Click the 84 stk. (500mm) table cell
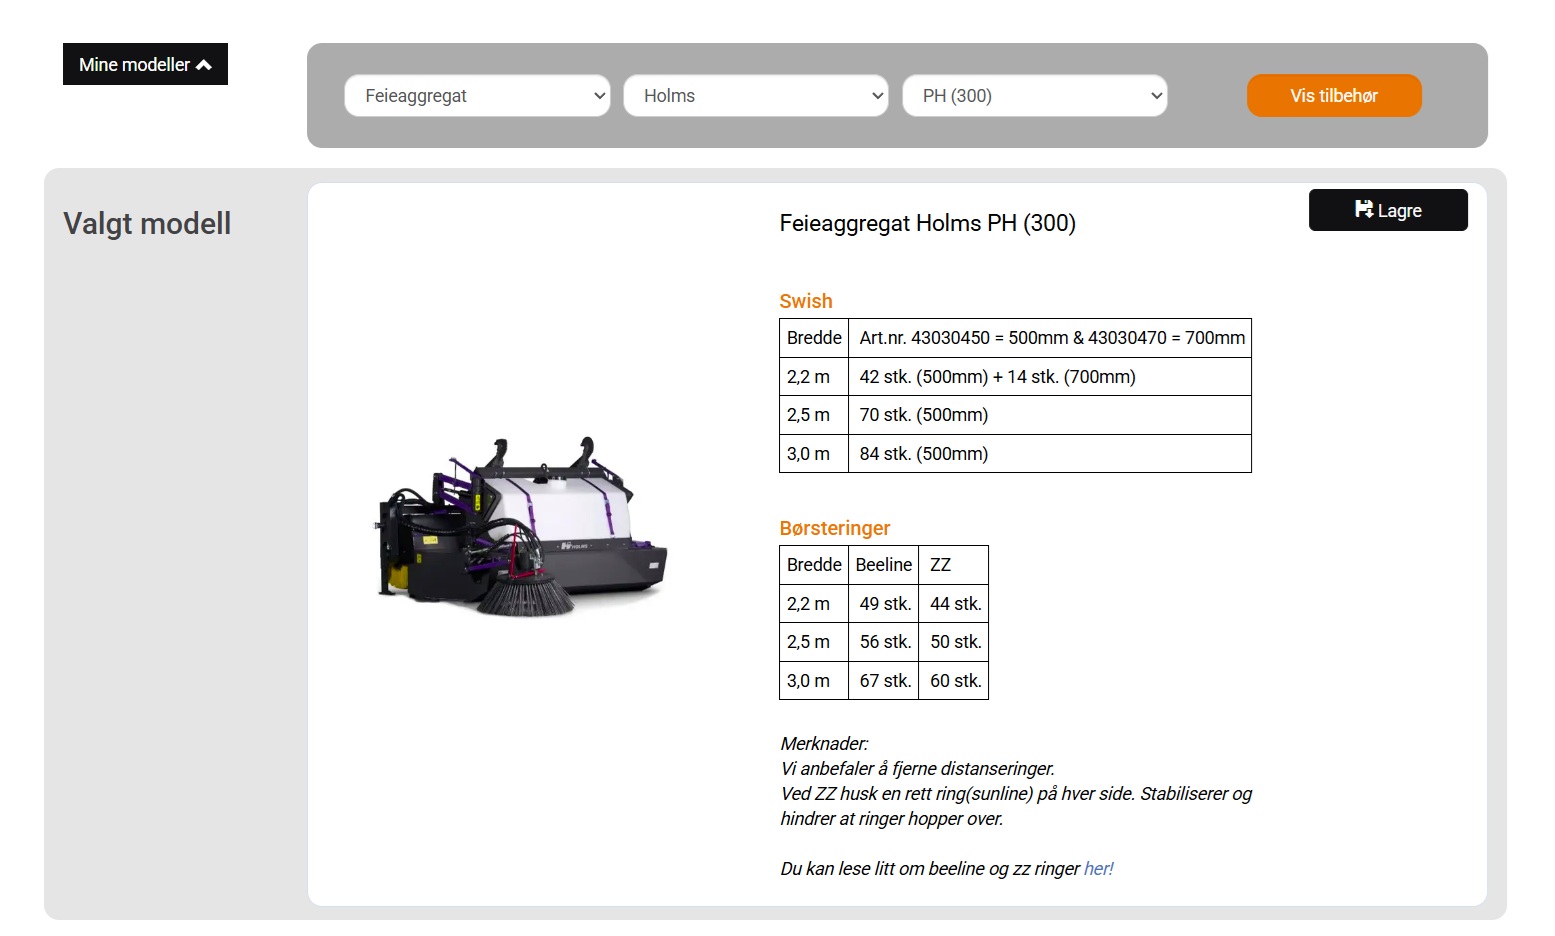 [x=1050, y=454]
